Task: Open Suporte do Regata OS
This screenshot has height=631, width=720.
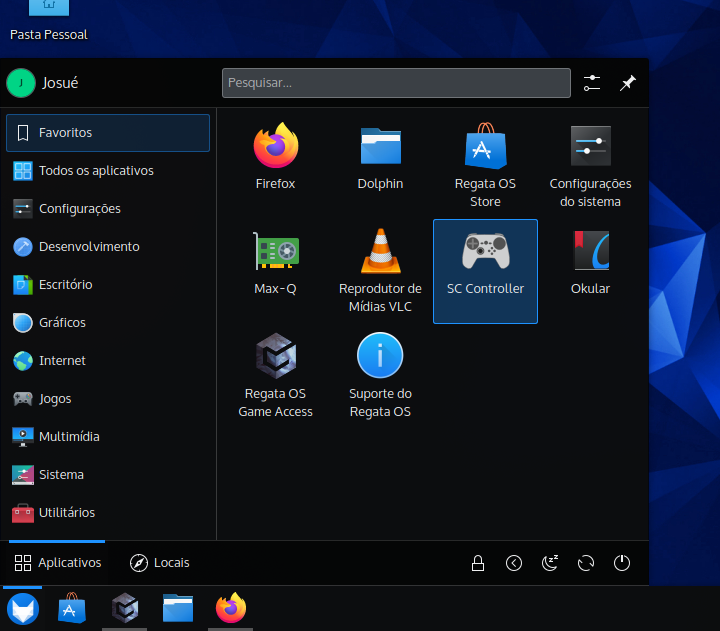Action: click(x=380, y=377)
